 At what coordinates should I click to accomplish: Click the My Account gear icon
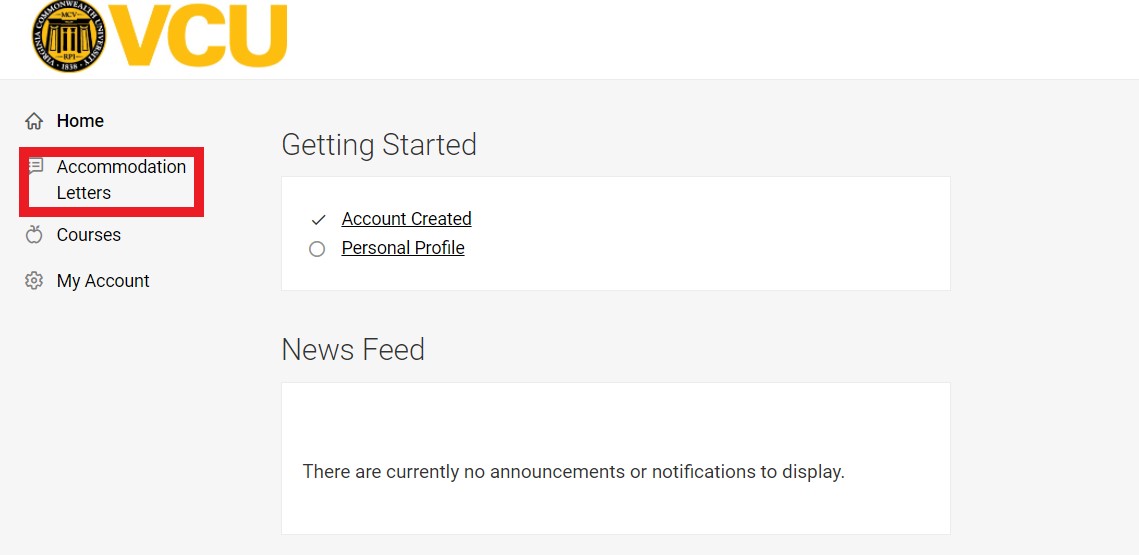tap(34, 280)
